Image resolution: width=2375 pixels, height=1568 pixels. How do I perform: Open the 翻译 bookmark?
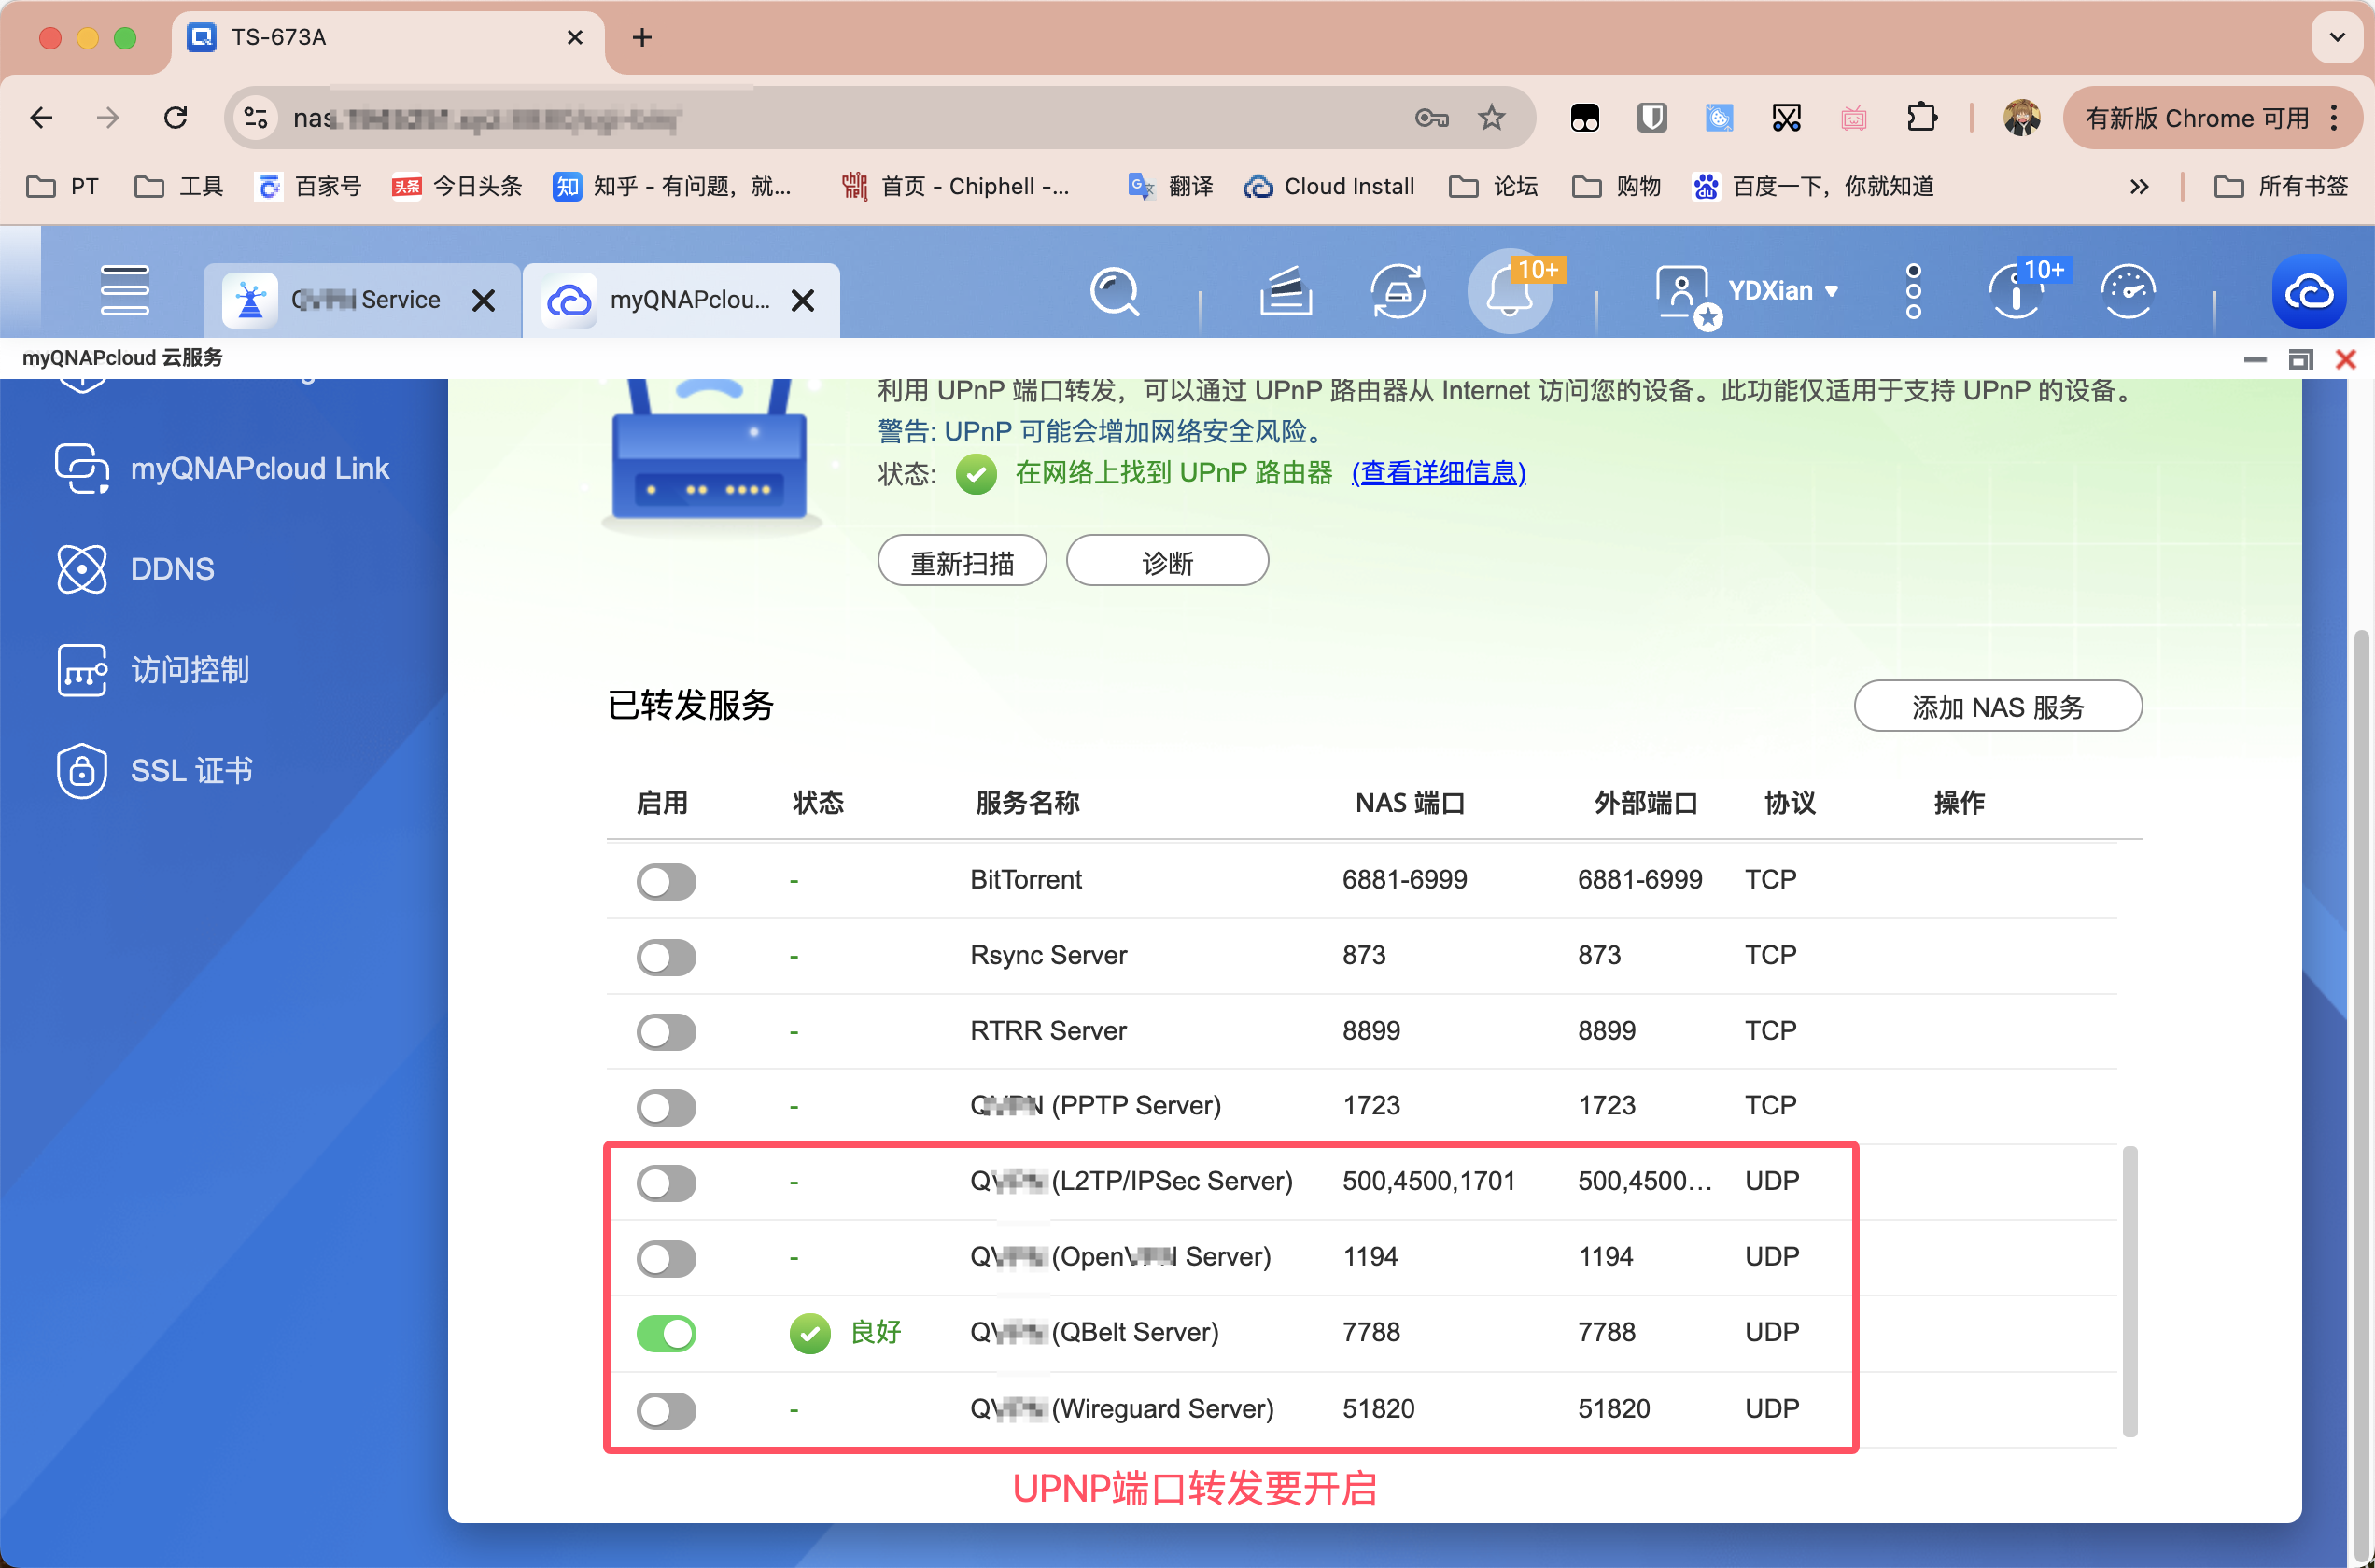point(1169,186)
